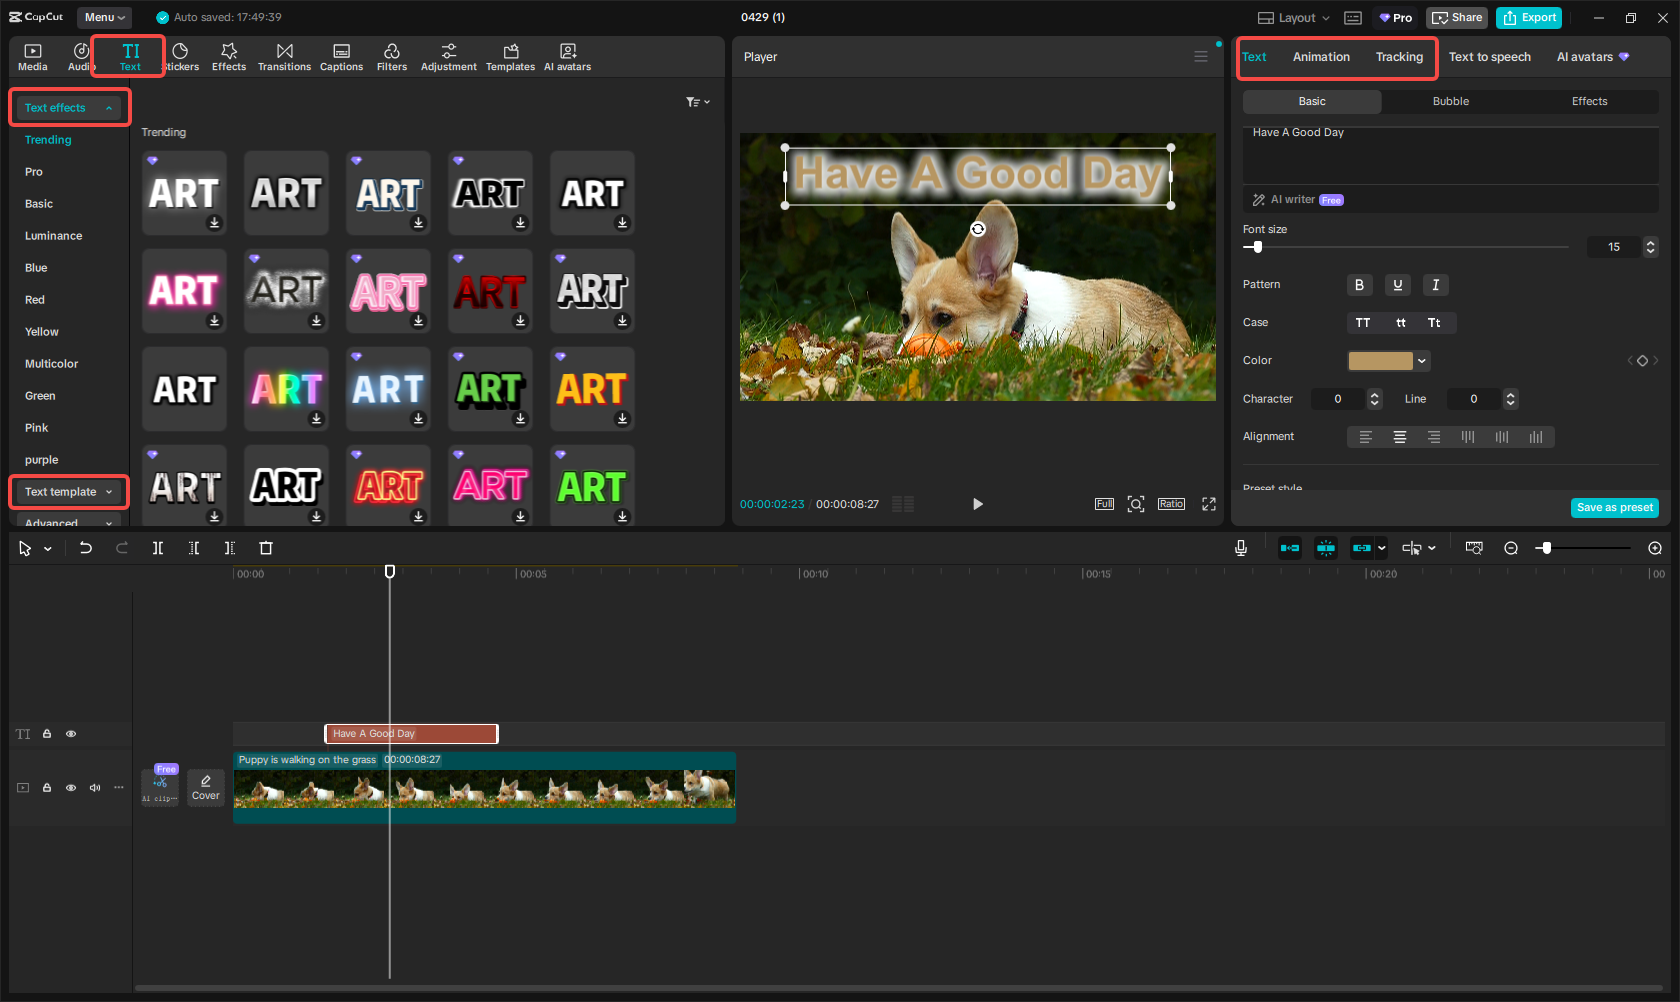Switch to the Animation tab
The image size is (1680, 1002).
pyautogui.click(x=1321, y=57)
